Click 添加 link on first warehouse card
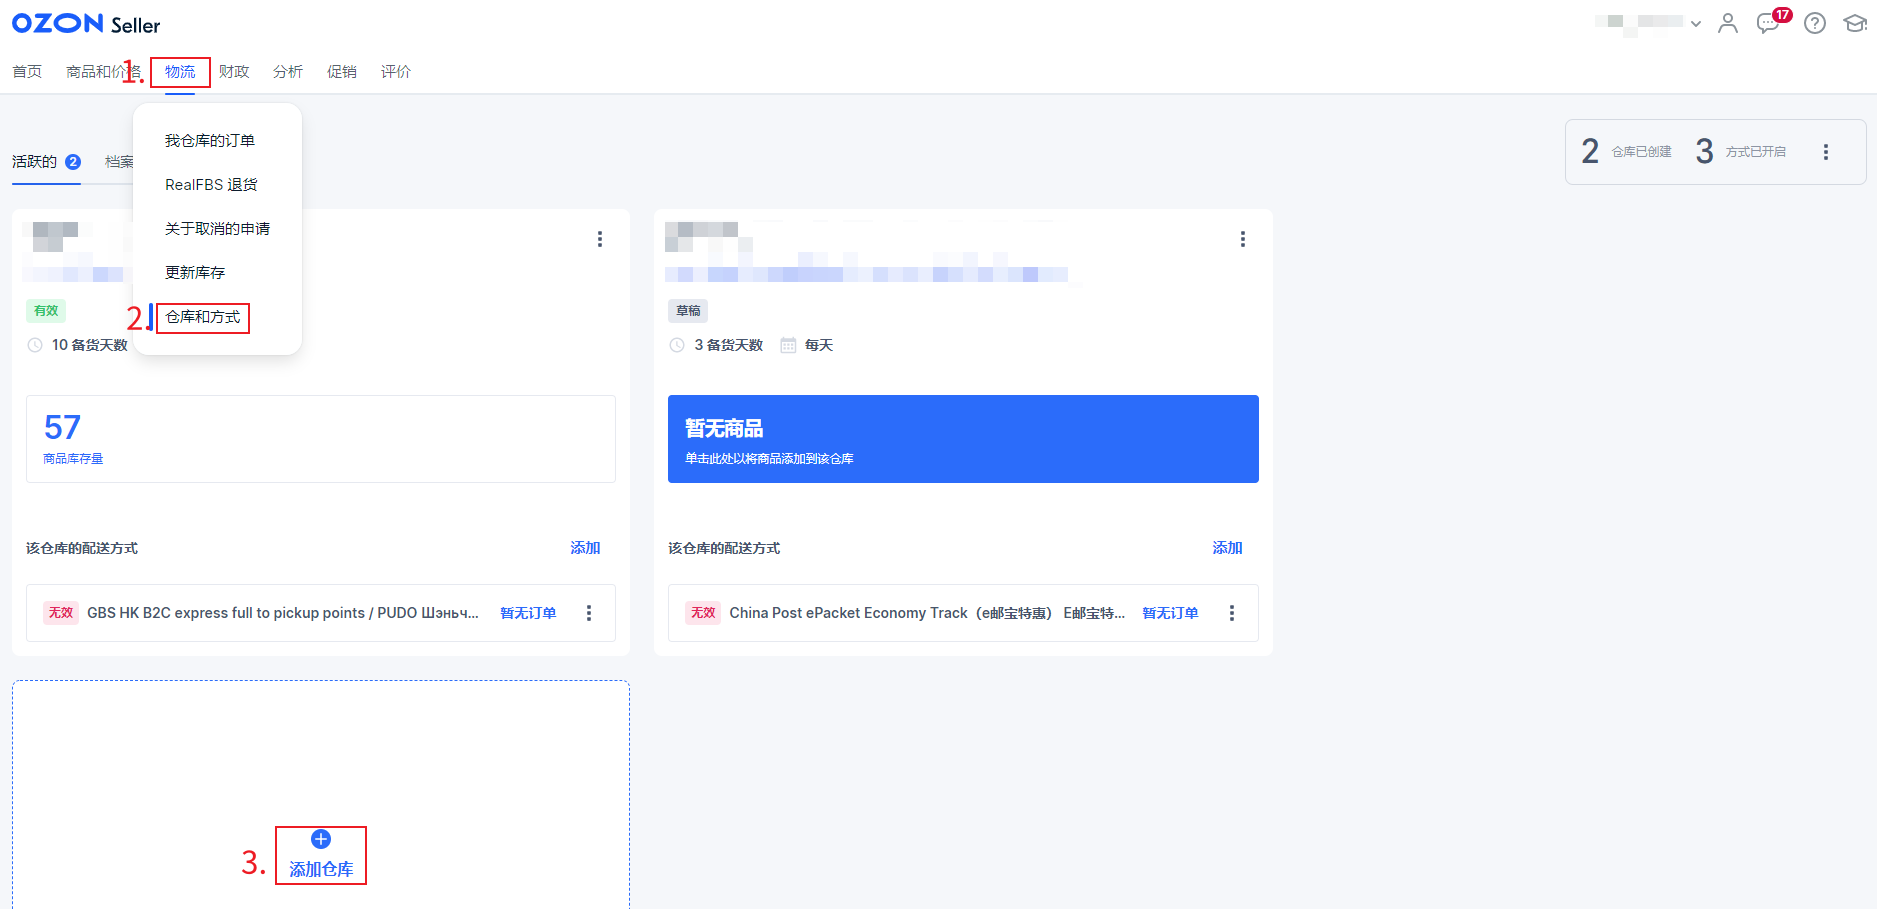The image size is (1877, 909). (x=585, y=548)
